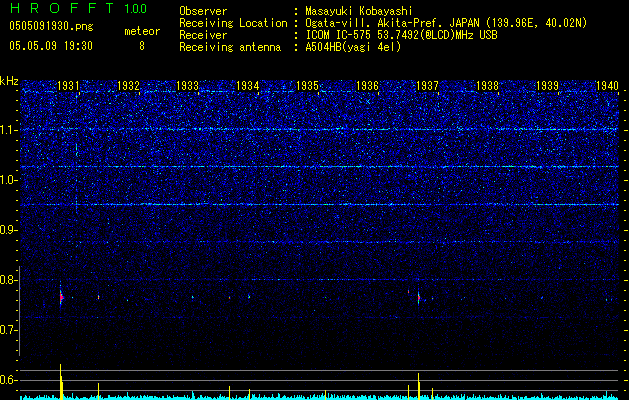Click the ICOM IC-575 receiver text
This screenshot has height=400, width=629.
coord(401,35)
